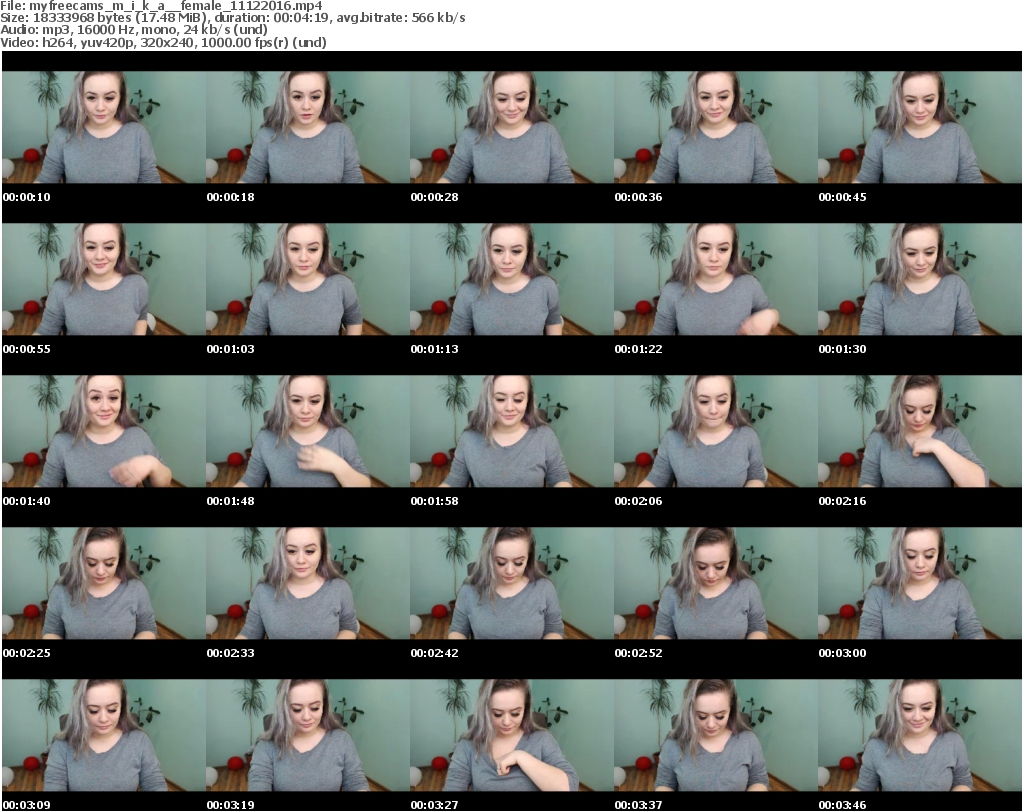Select the frame stamped 00:02:06
This screenshot has height=811, width=1024.
[716, 432]
